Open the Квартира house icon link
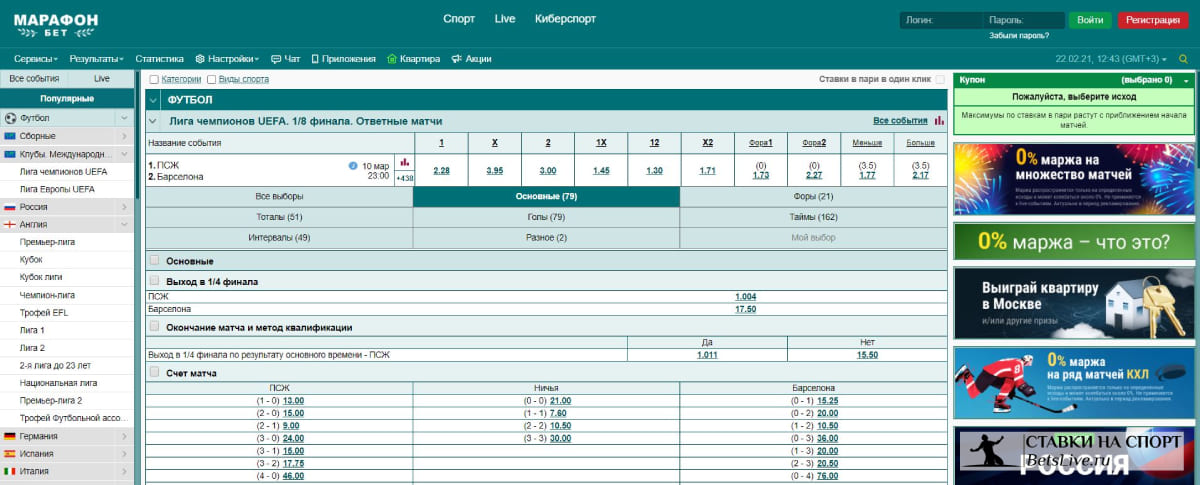 coord(413,59)
